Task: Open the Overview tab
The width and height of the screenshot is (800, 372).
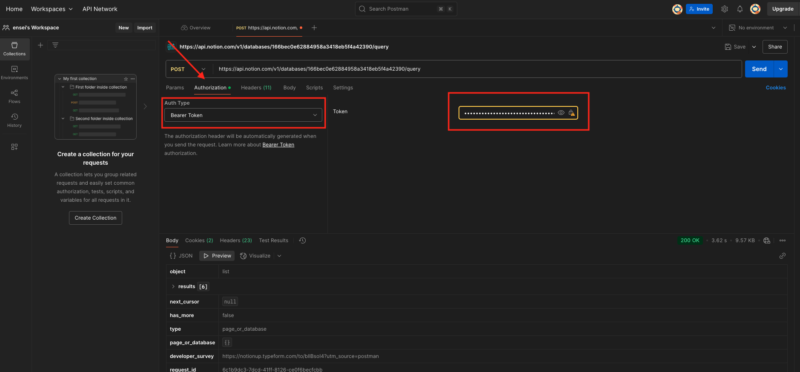Action: pos(195,28)
